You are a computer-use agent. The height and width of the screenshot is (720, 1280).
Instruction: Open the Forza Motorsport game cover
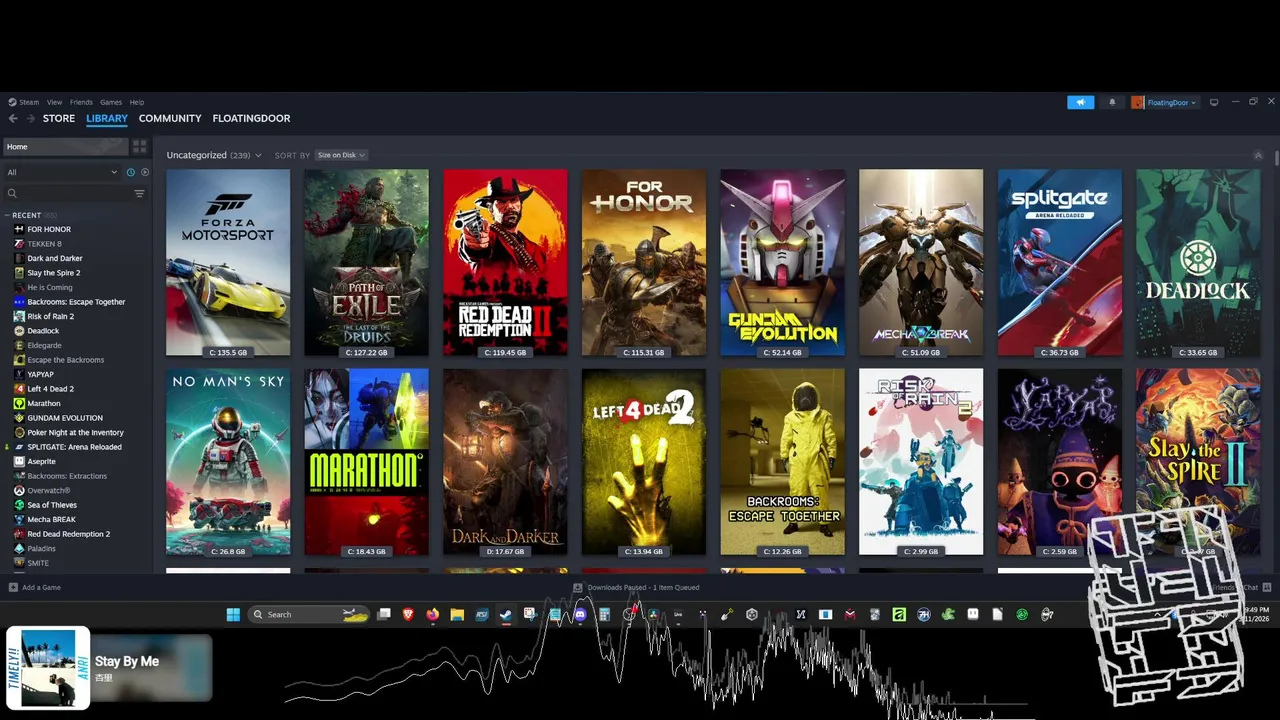point(228,262)
